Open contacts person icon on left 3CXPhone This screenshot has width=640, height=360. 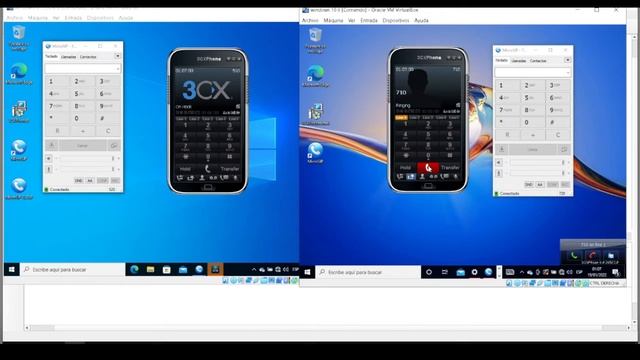click(202, 178)
